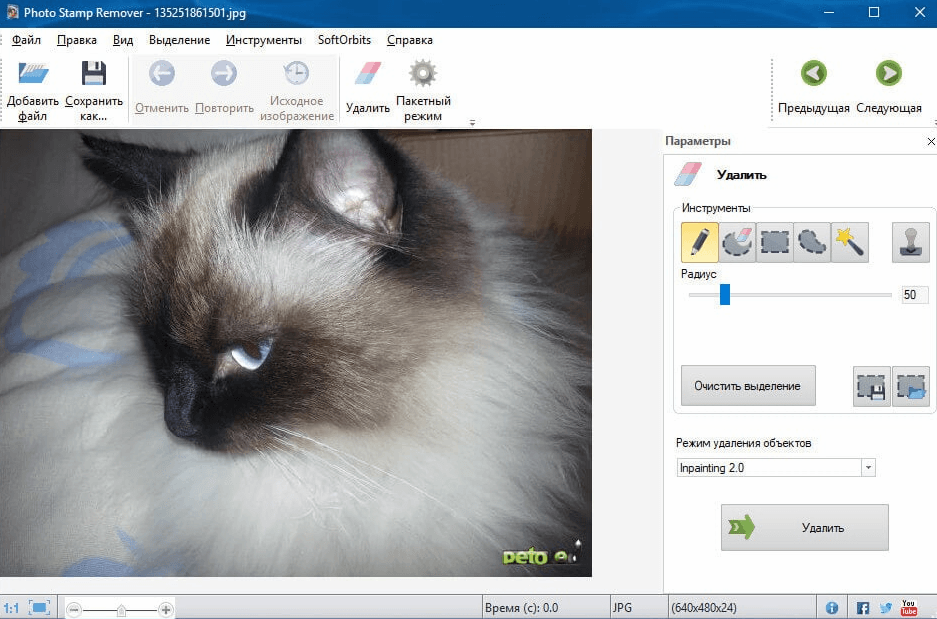The height and width of the screenshot is (619, 937).
Task: Toggle the 1:1 zoom mode
Action: coord(11,608)
